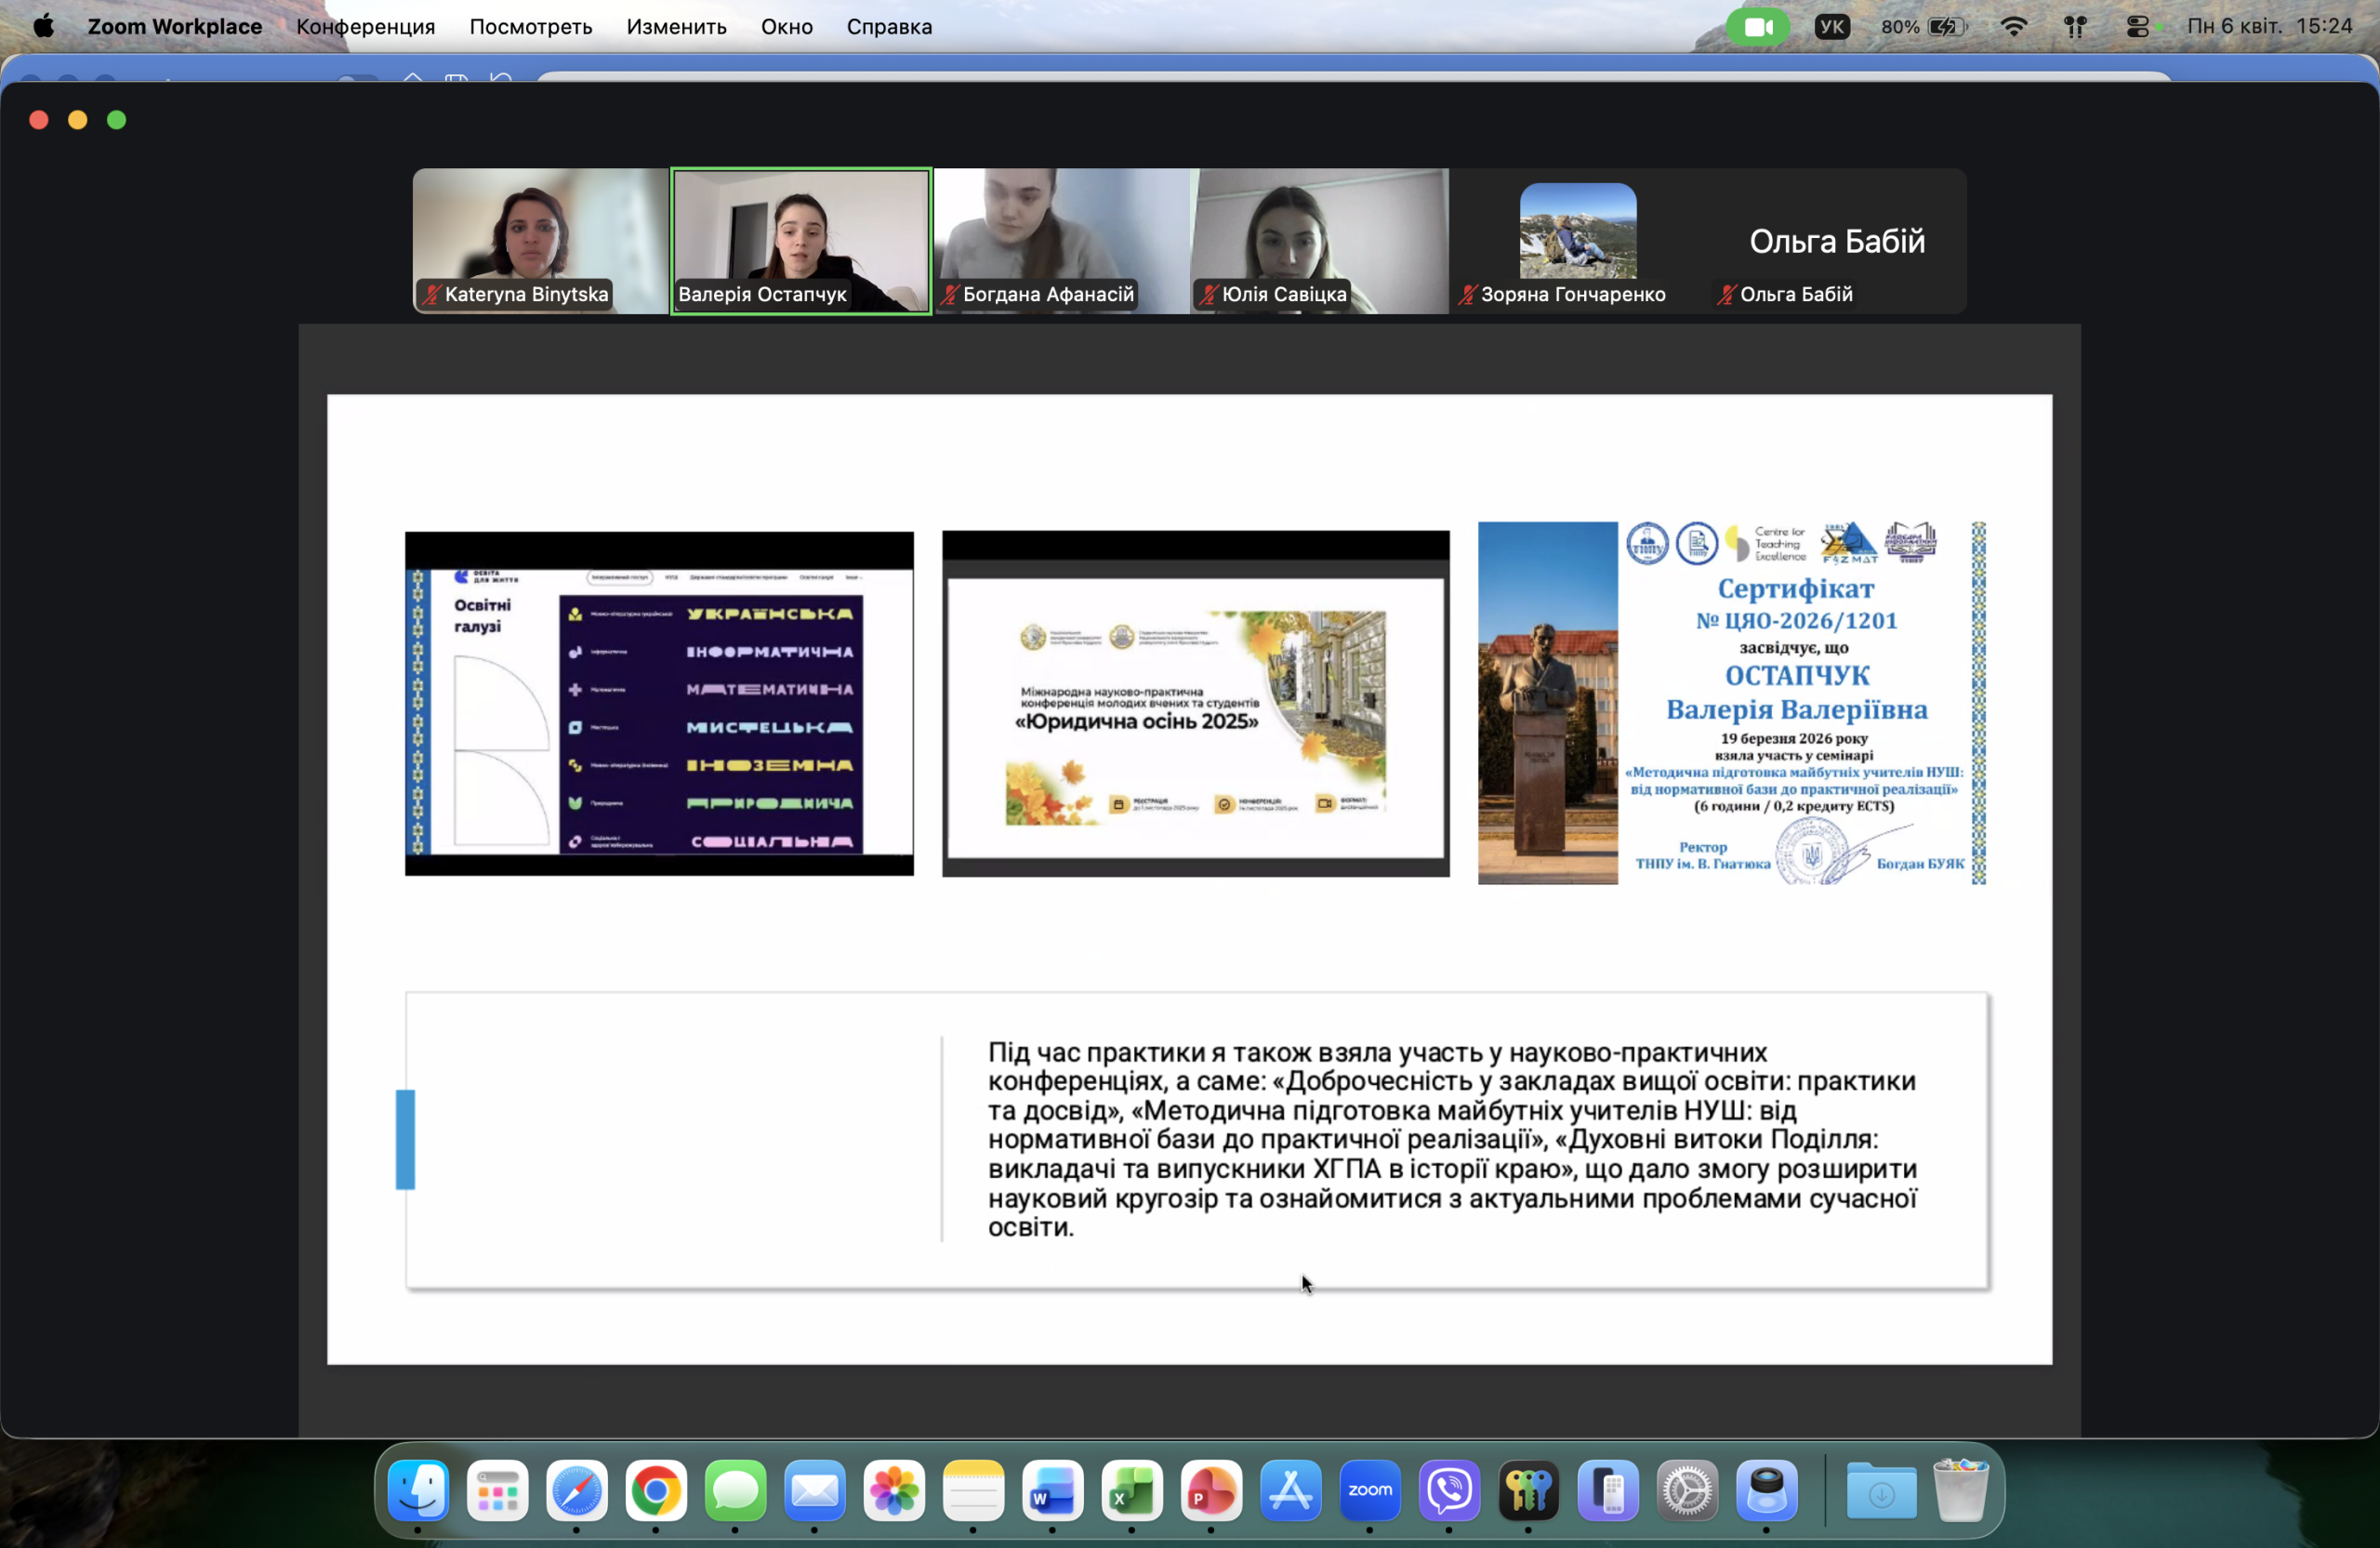Open the Справка menu
The image size is (2380, 1548).
click(888, 27)
